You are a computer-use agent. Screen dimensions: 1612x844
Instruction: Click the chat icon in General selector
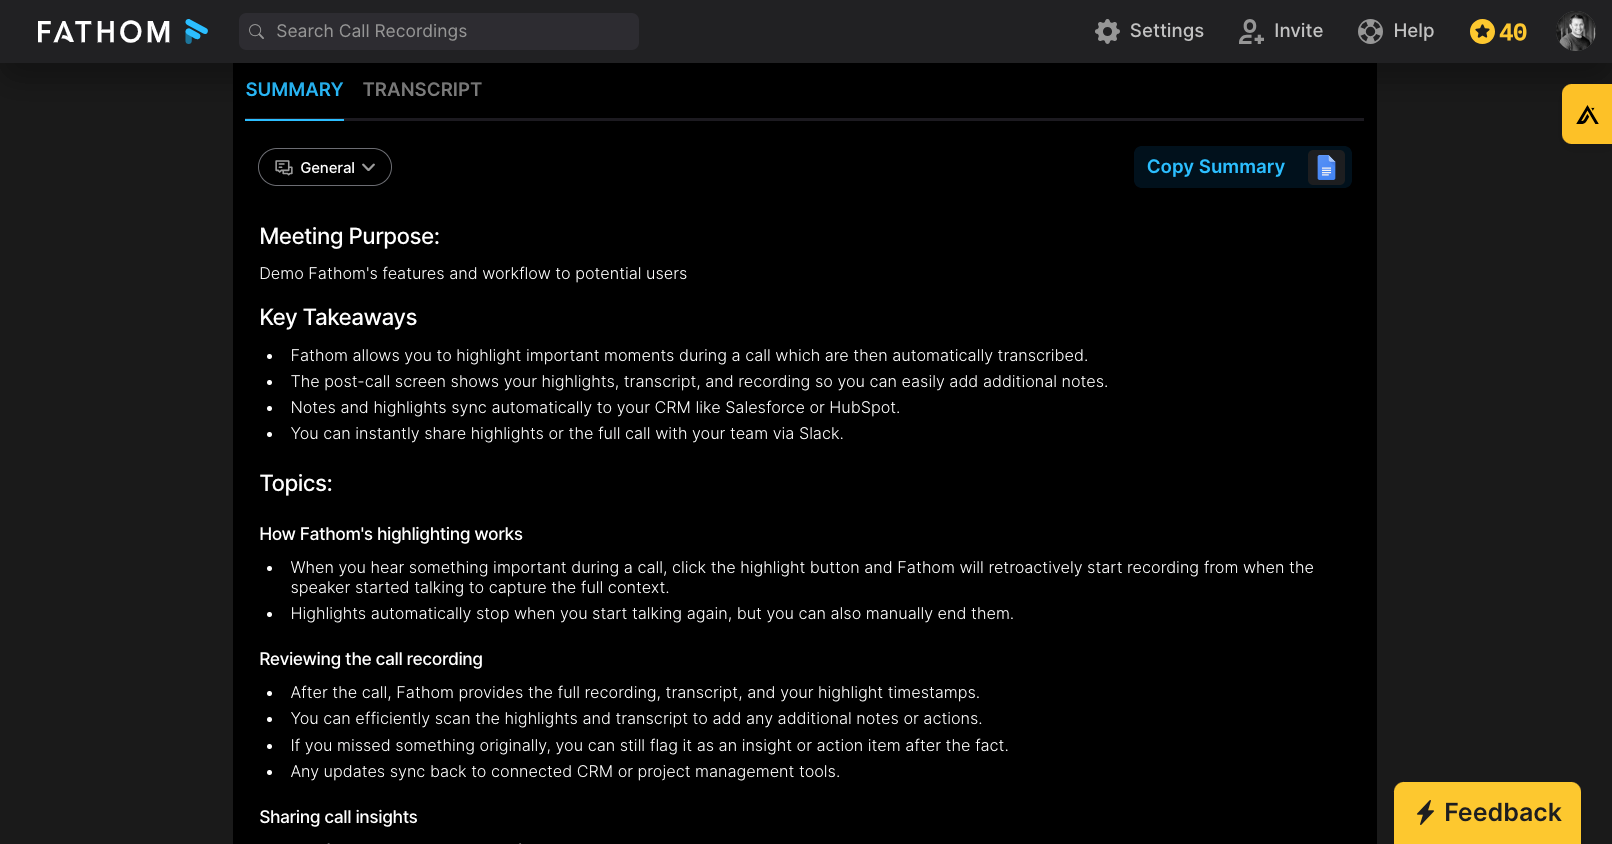pyautogui.click(x=284, y=168)
